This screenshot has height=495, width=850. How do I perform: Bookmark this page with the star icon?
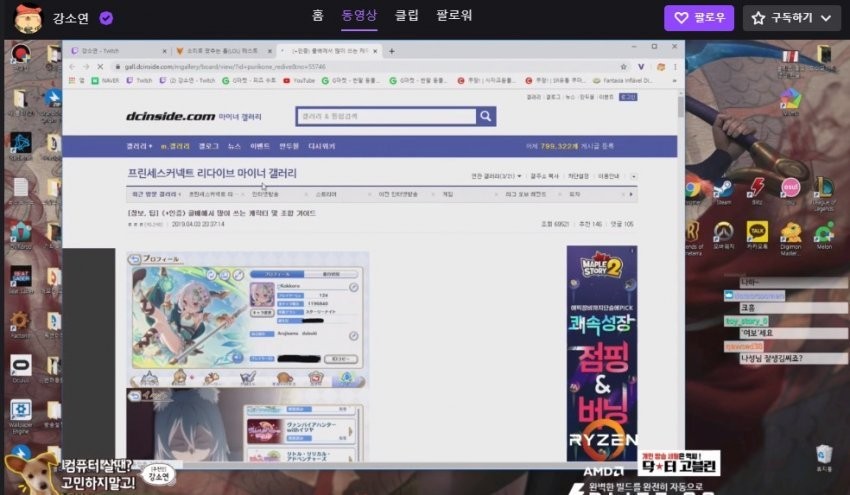pyautogui.click(x=623, y=67)
